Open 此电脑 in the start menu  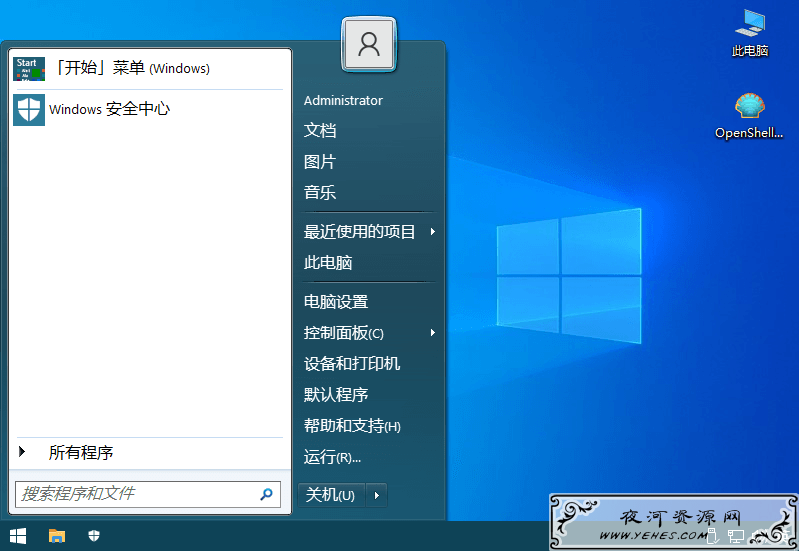tap(328, 263)
